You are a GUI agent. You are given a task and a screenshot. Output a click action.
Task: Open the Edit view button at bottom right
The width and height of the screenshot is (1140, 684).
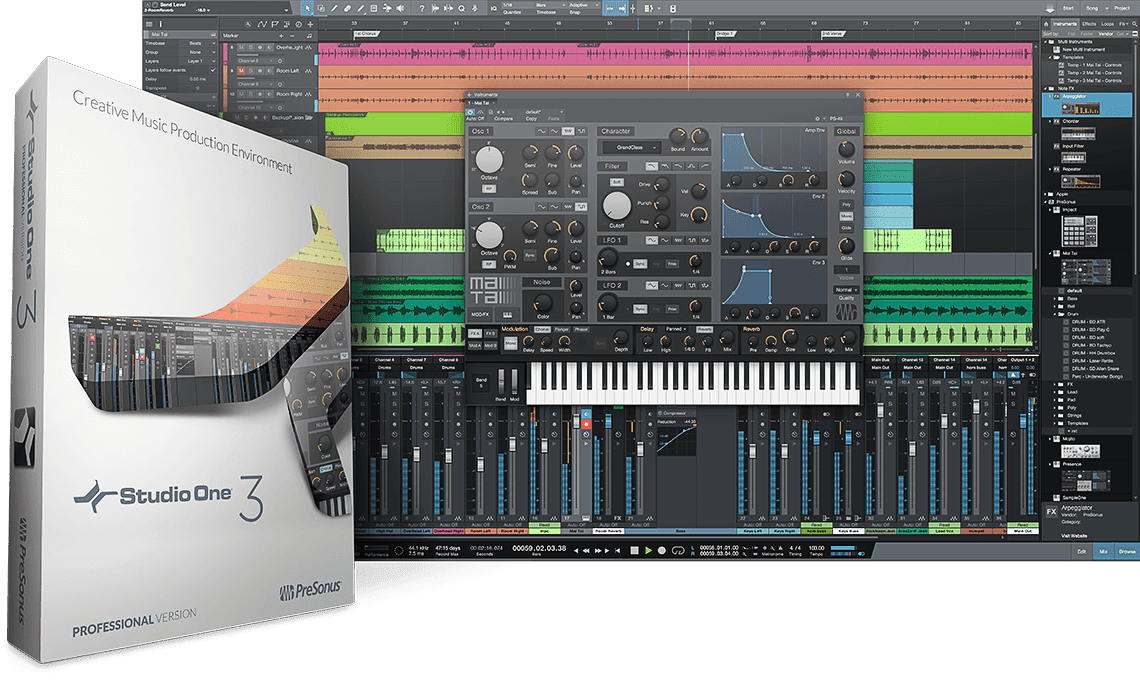tap(1082, 551)
